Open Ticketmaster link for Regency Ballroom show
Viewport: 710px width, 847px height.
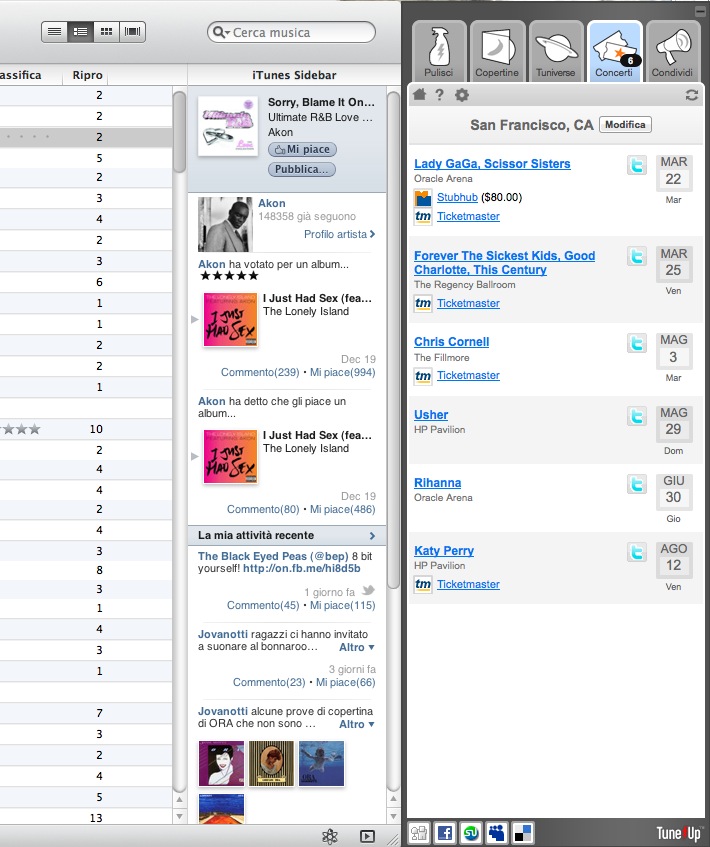(468, 303)
